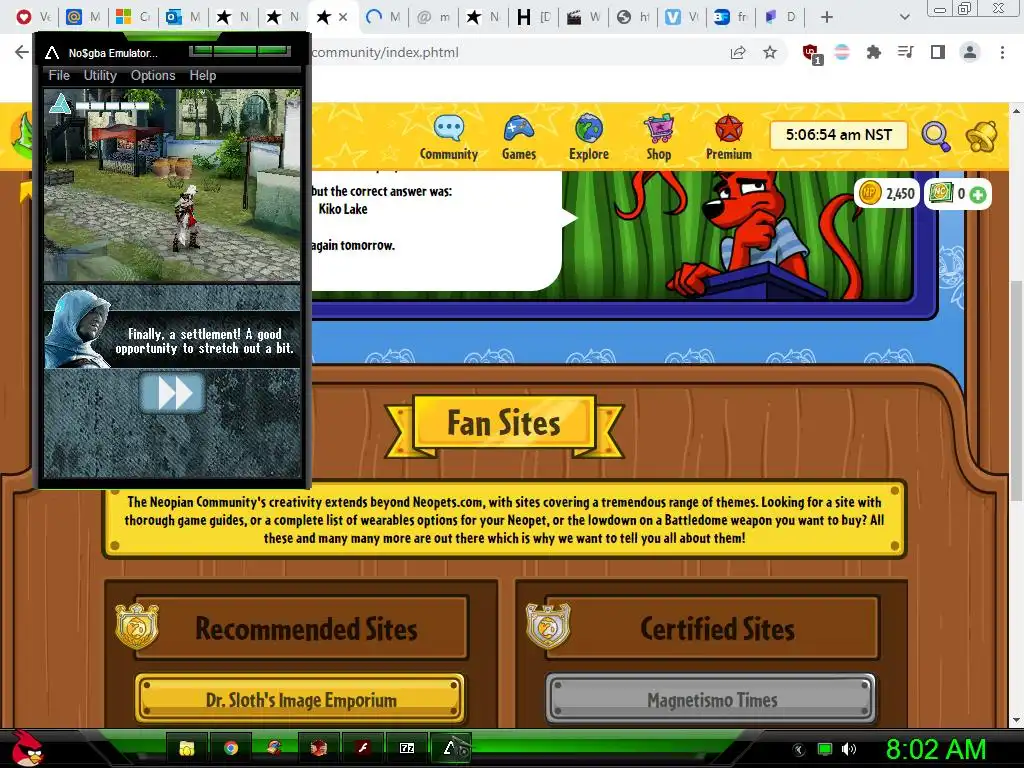This screenshot has height=768, width=1024.
Task: Open the notifications bell icon
Action: (982, 136)
